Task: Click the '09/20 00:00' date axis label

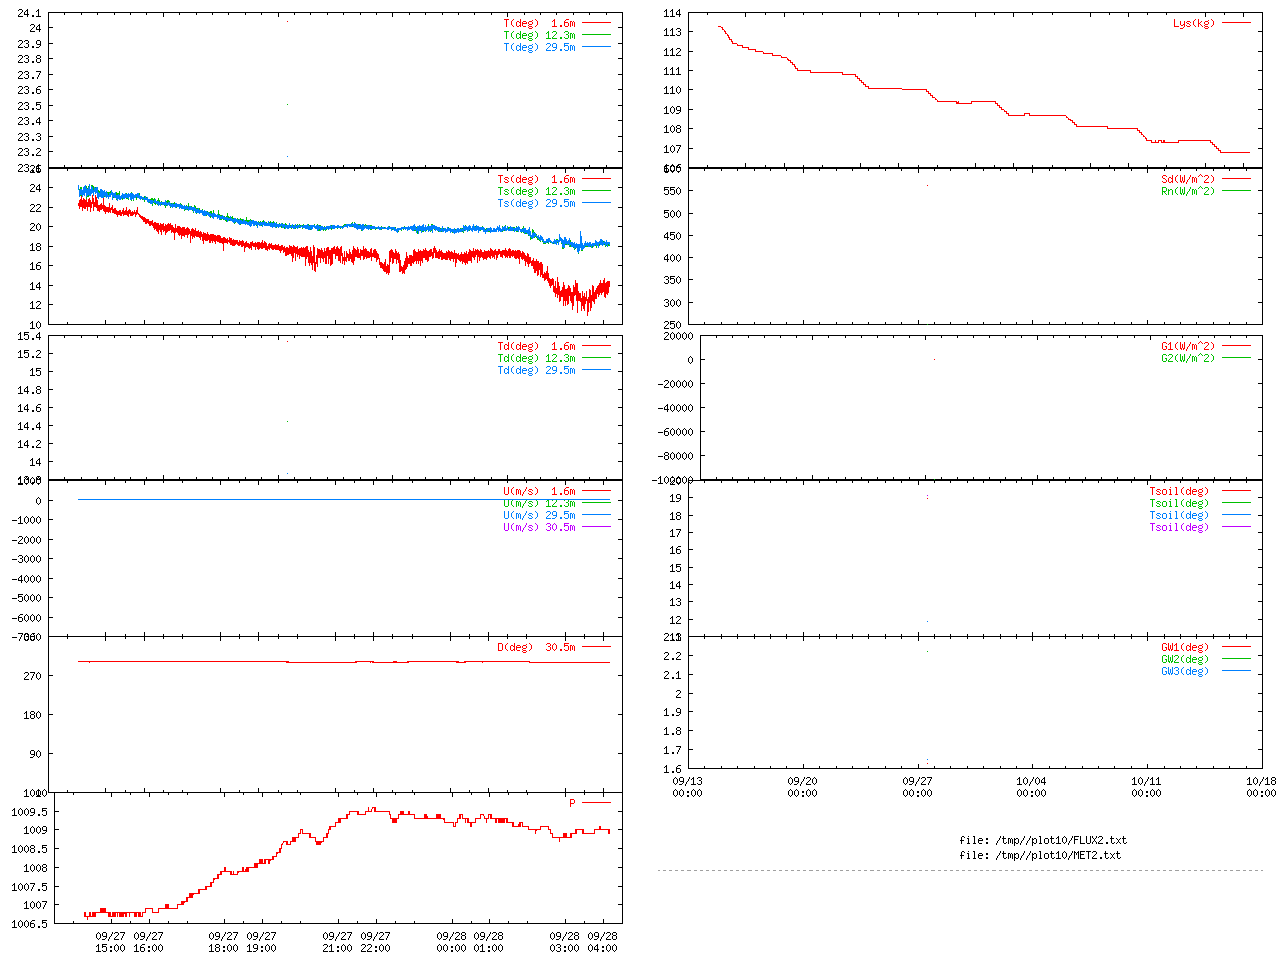Action: (x=802, y=787)
